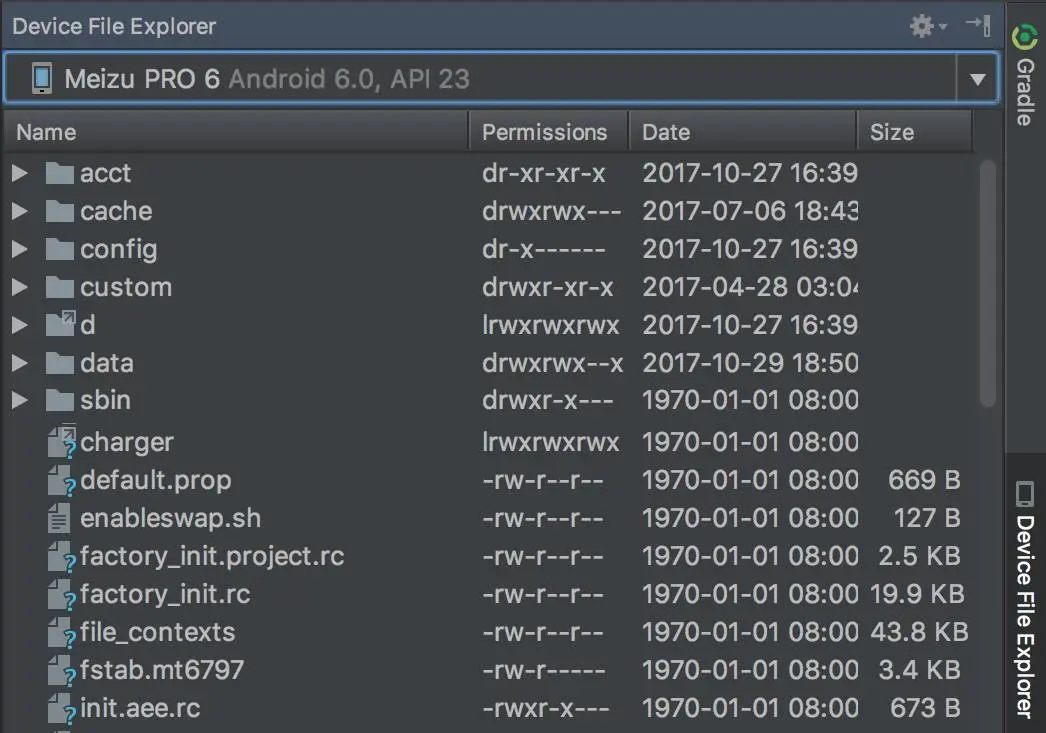This screenshot has height=733, width=1046.
Task: Expand the sbin folder
Action: (x=19, y=400)
